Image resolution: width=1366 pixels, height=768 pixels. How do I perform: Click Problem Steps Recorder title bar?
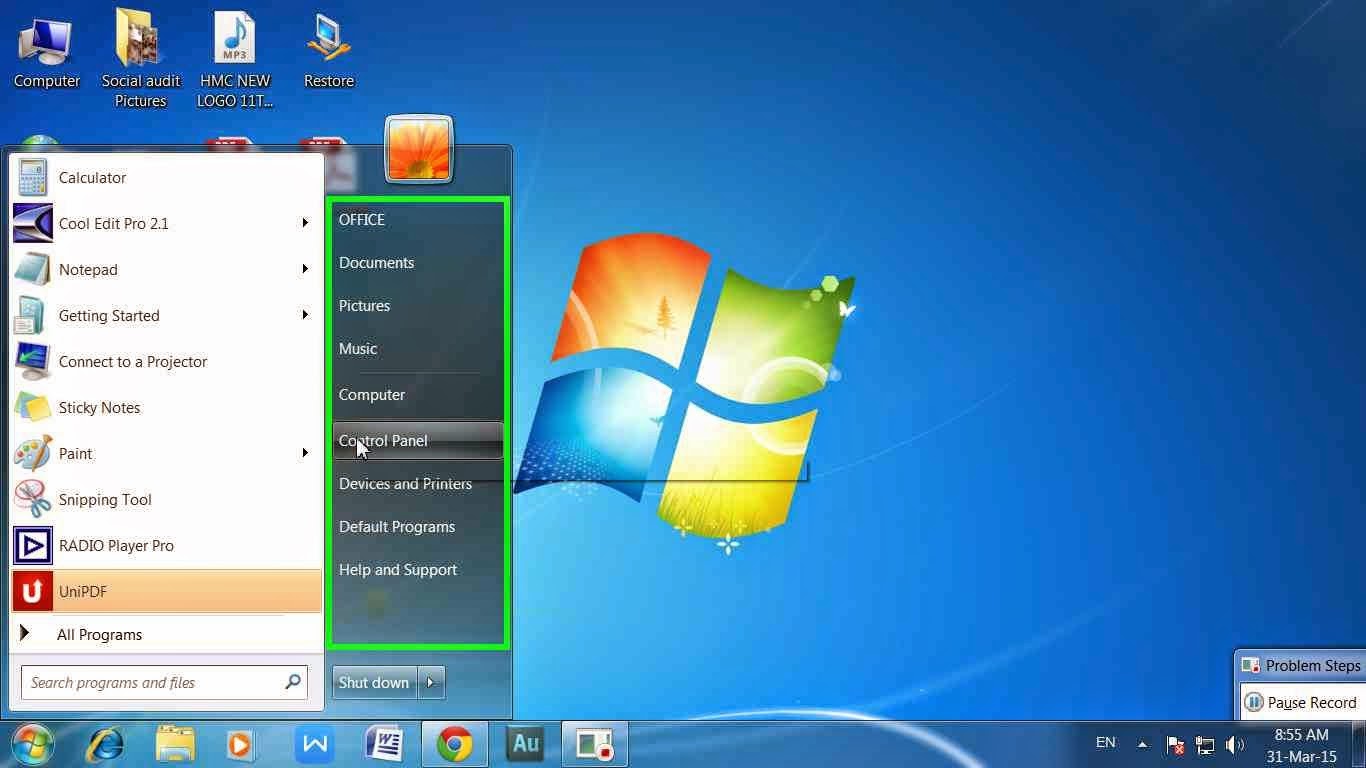[x=1301, y=666]
